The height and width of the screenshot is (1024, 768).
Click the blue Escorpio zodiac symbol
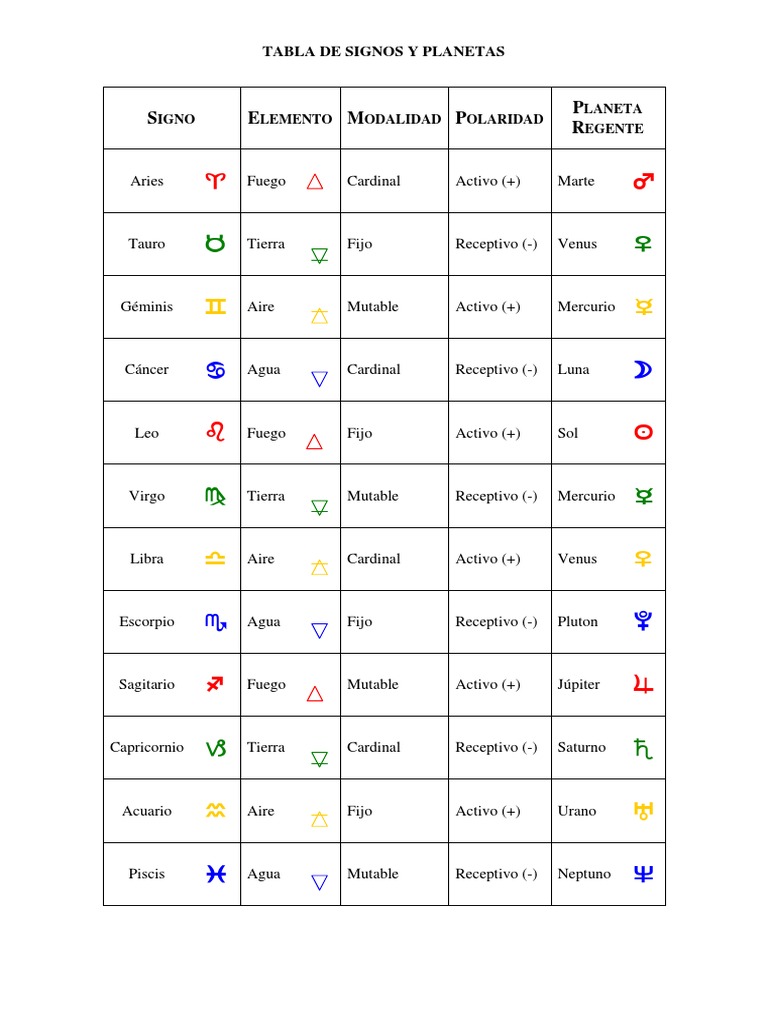tap(215, 622)
